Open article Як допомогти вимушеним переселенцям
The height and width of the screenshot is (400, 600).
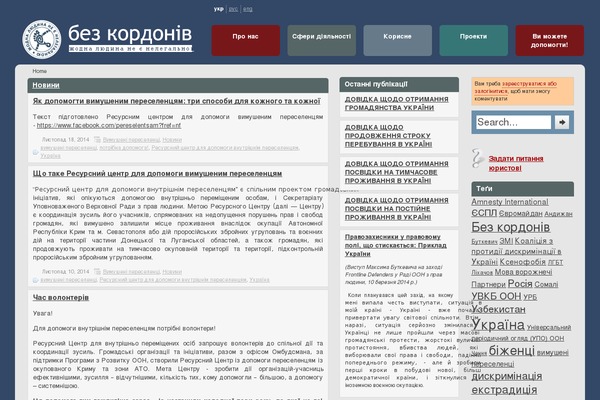176,101
